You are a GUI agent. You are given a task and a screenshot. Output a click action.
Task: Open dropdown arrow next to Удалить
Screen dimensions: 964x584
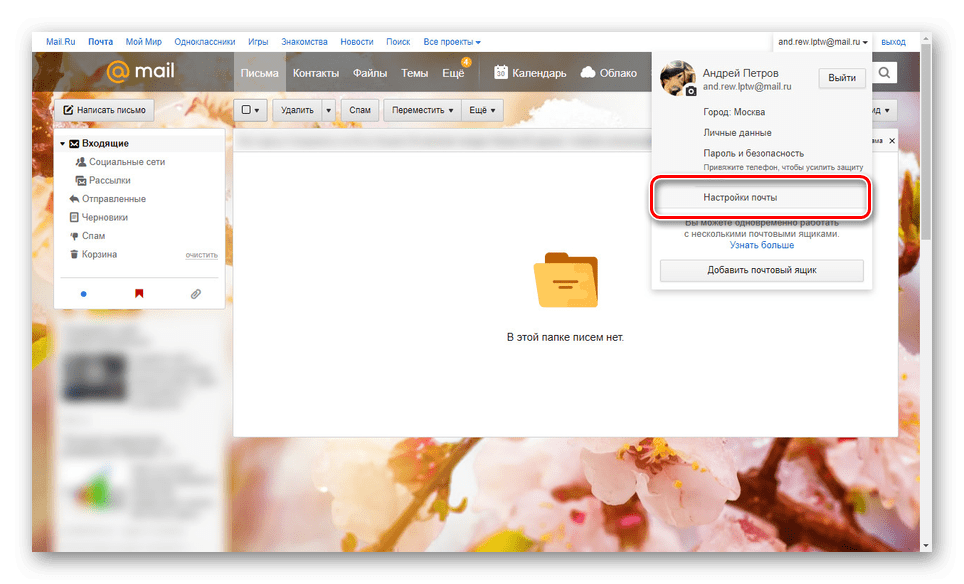click(329, 110)
